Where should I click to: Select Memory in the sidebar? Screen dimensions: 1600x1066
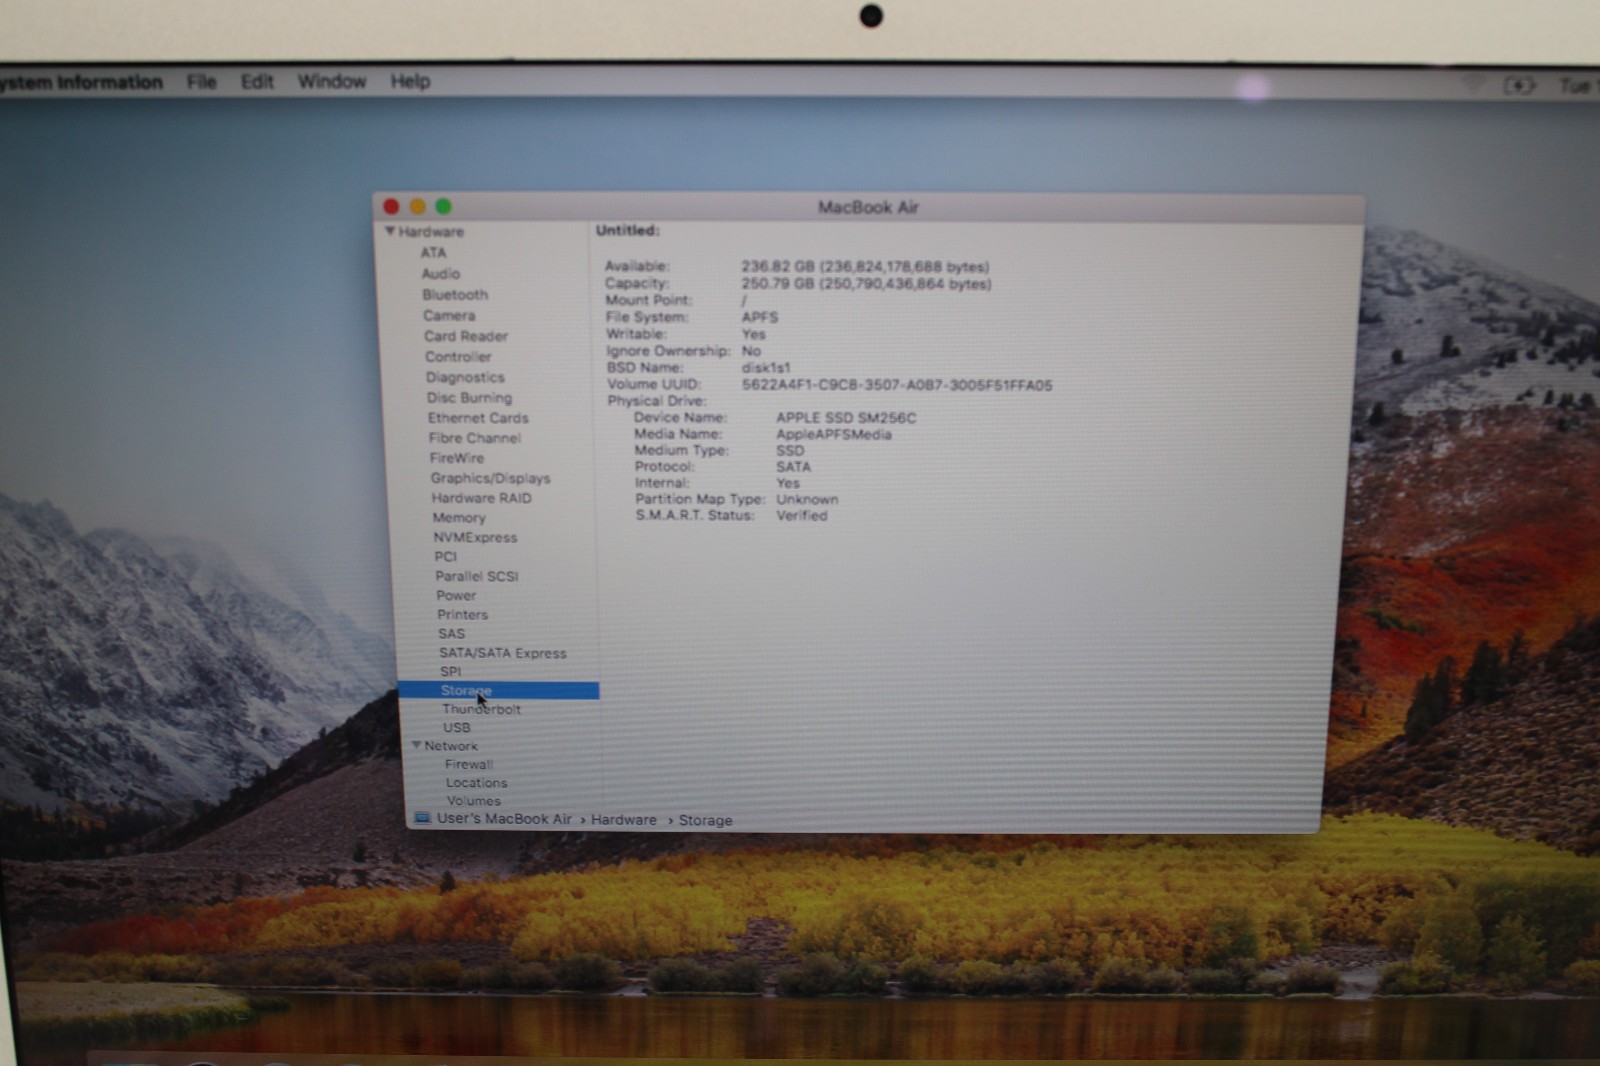pos(459,518)
